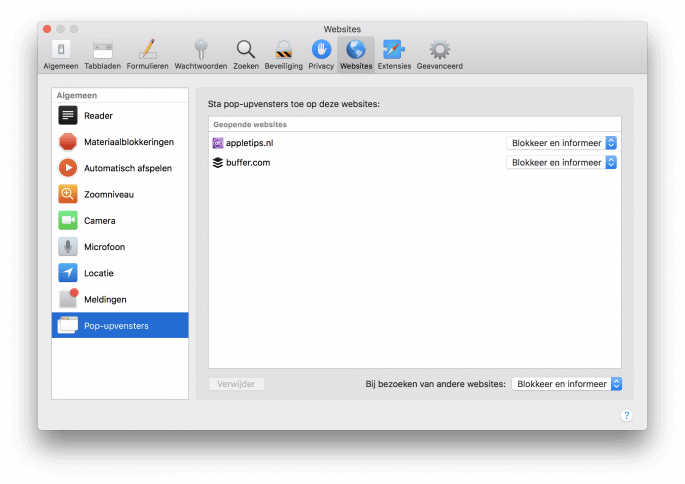This screenshot has width=685, height=484.
Task: Select Materiaalblokkeringen stop-sign item
Action: (120, 142)
